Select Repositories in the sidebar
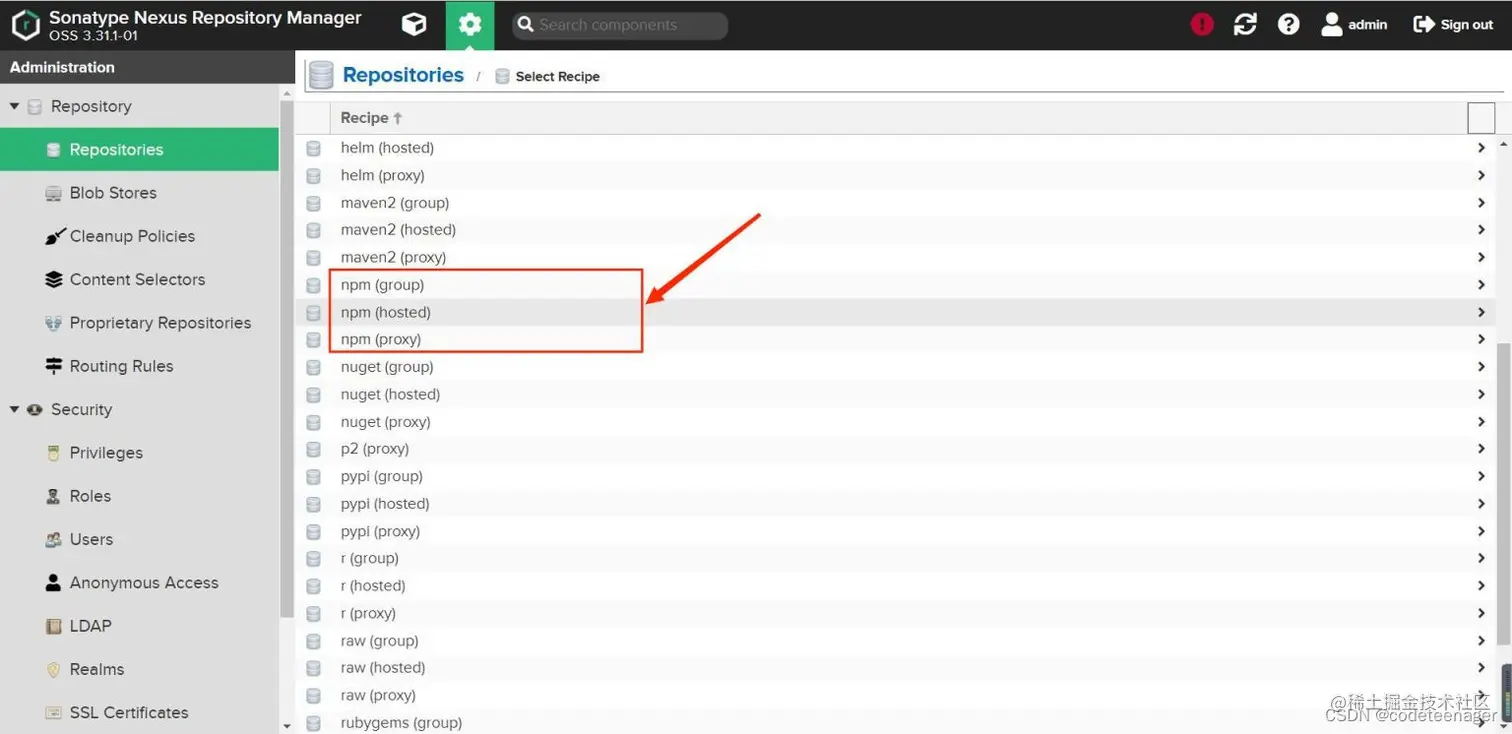1512x734 pixels. tap(139, 149)
